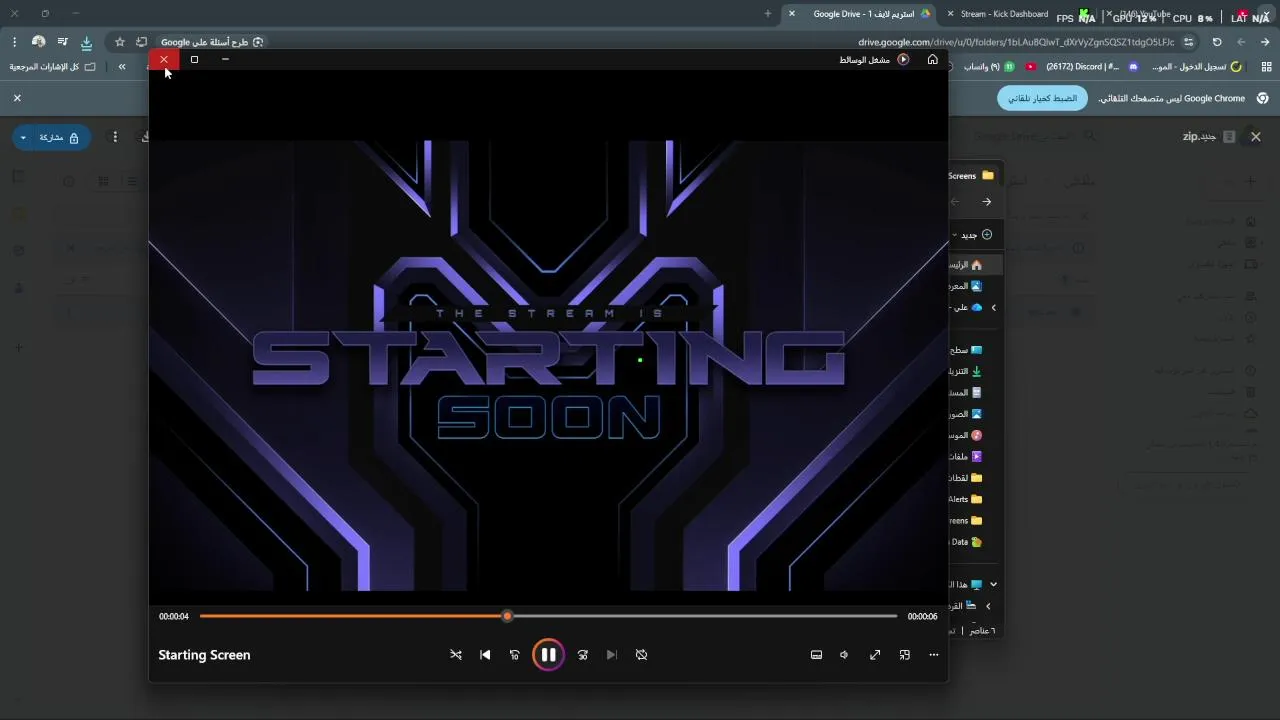Go forward in Chrome
This screenshot has height=720, width=1280.
click(x=1241, y=42)
